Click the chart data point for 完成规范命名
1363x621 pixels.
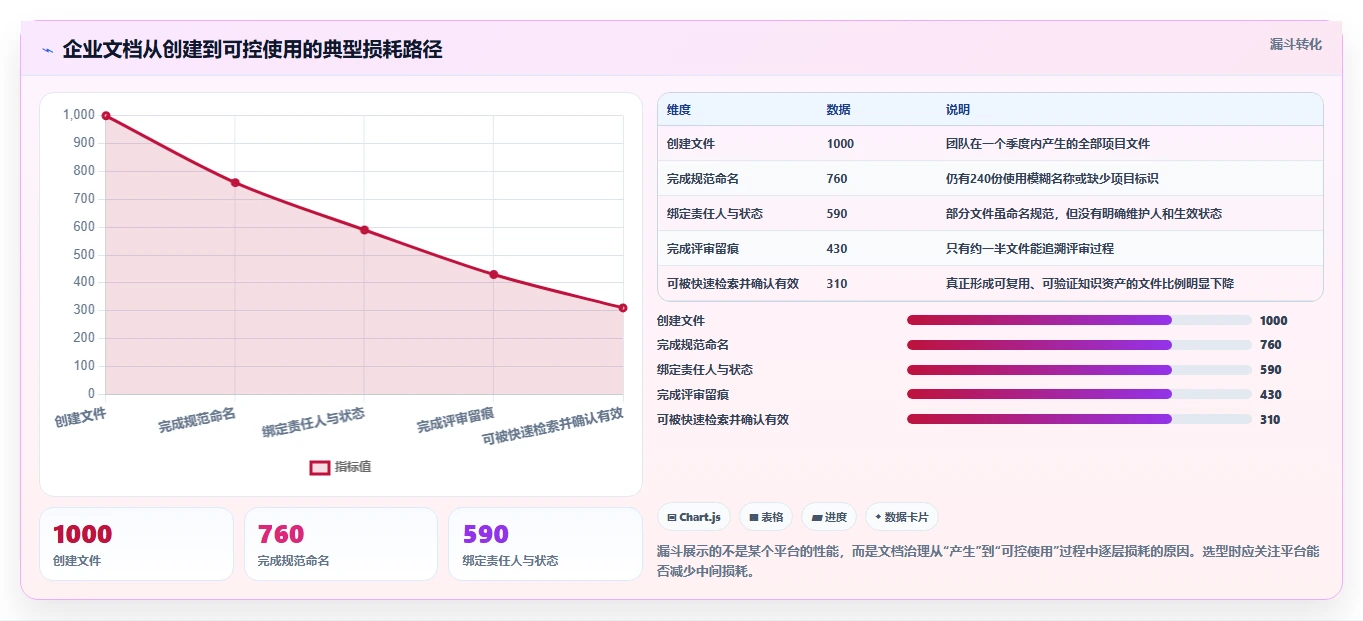tap(235, 183)
